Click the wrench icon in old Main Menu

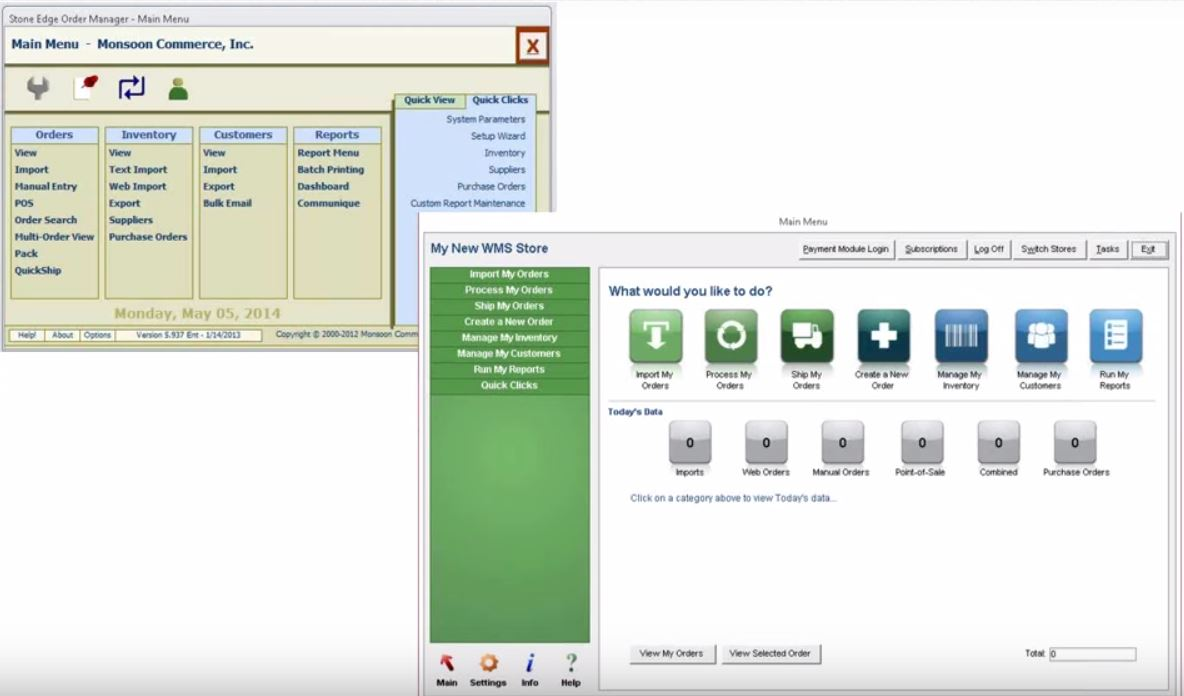point(38,89)
